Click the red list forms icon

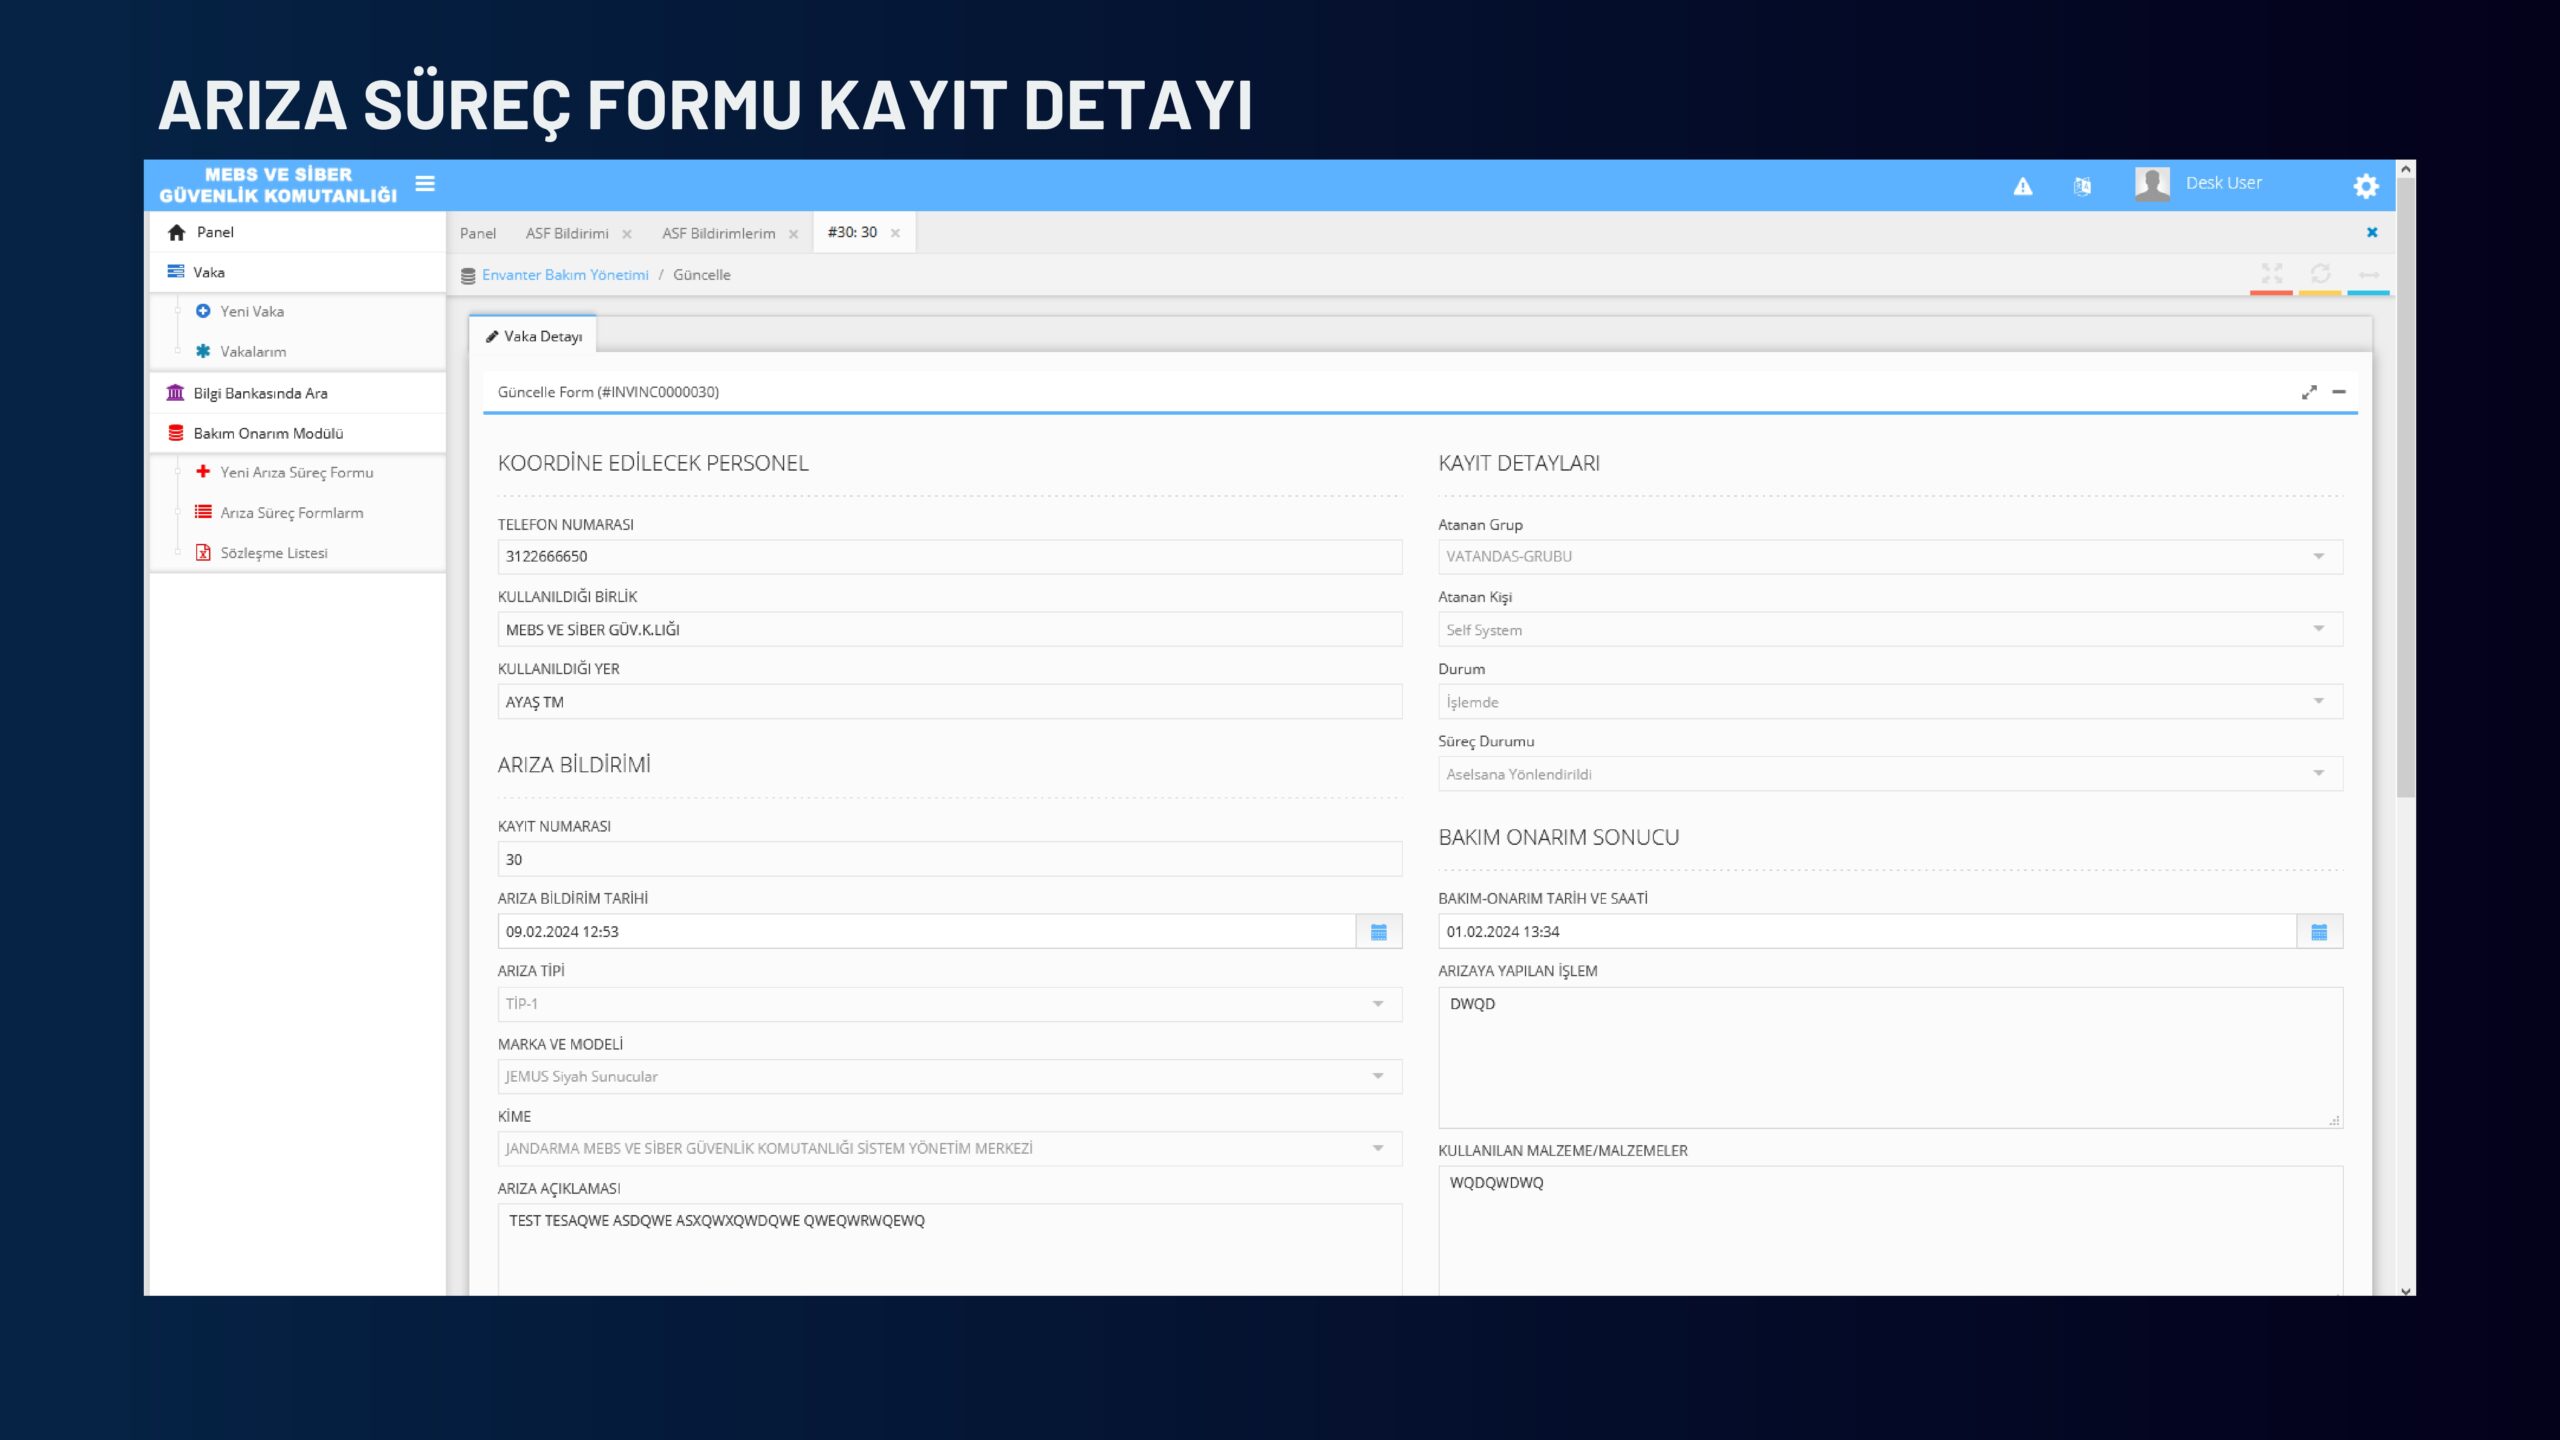tap(203, 512)
